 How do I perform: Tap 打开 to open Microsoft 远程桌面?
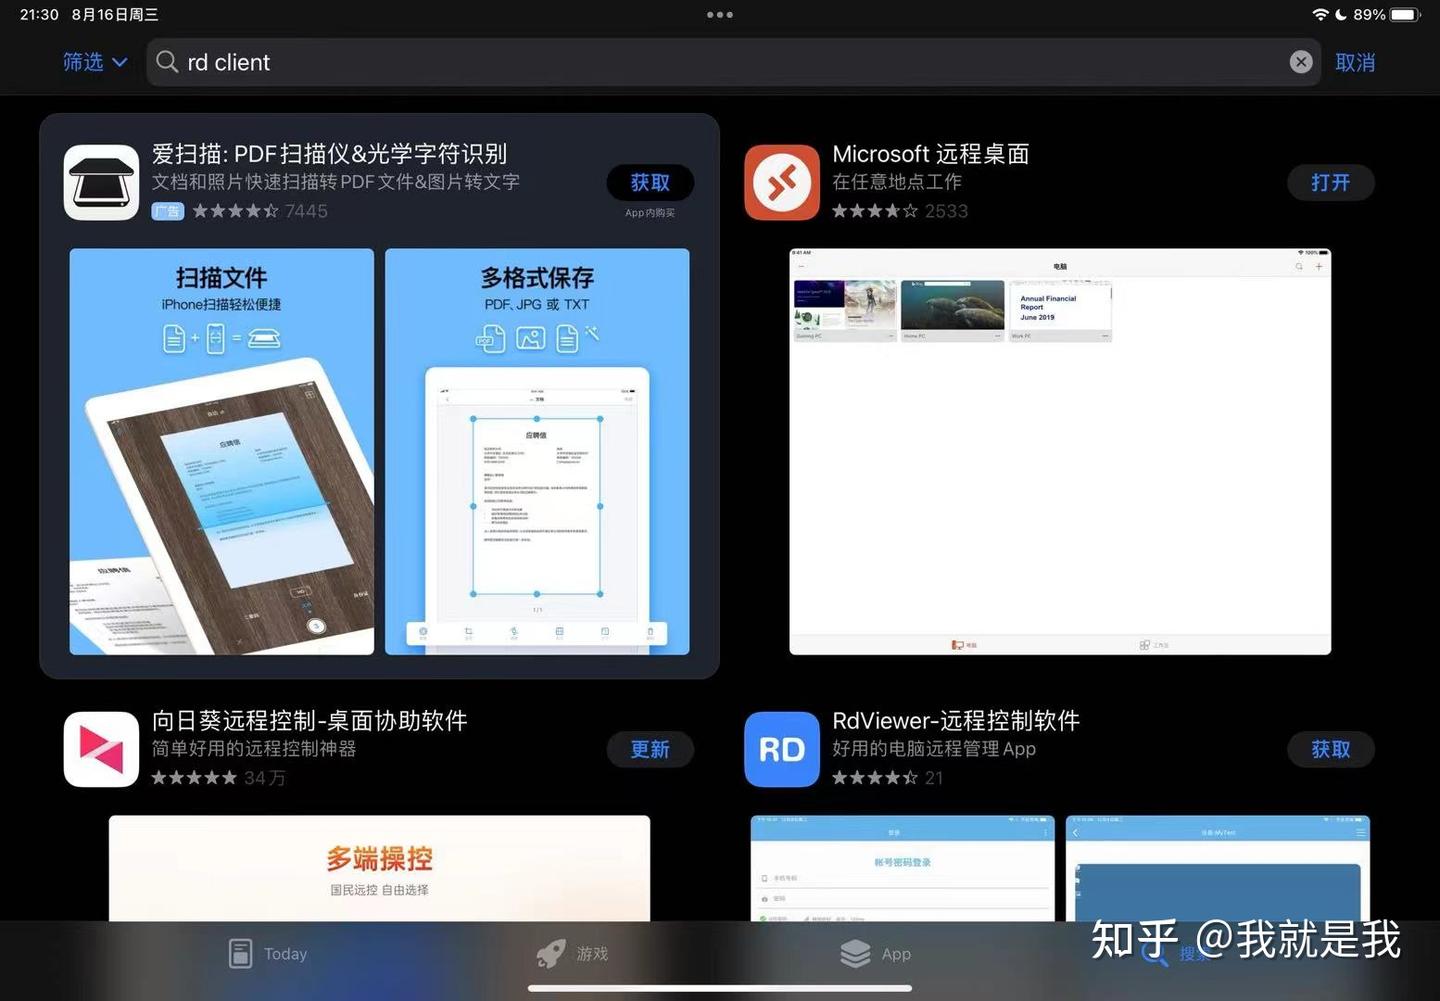(x=1330, y=182)
